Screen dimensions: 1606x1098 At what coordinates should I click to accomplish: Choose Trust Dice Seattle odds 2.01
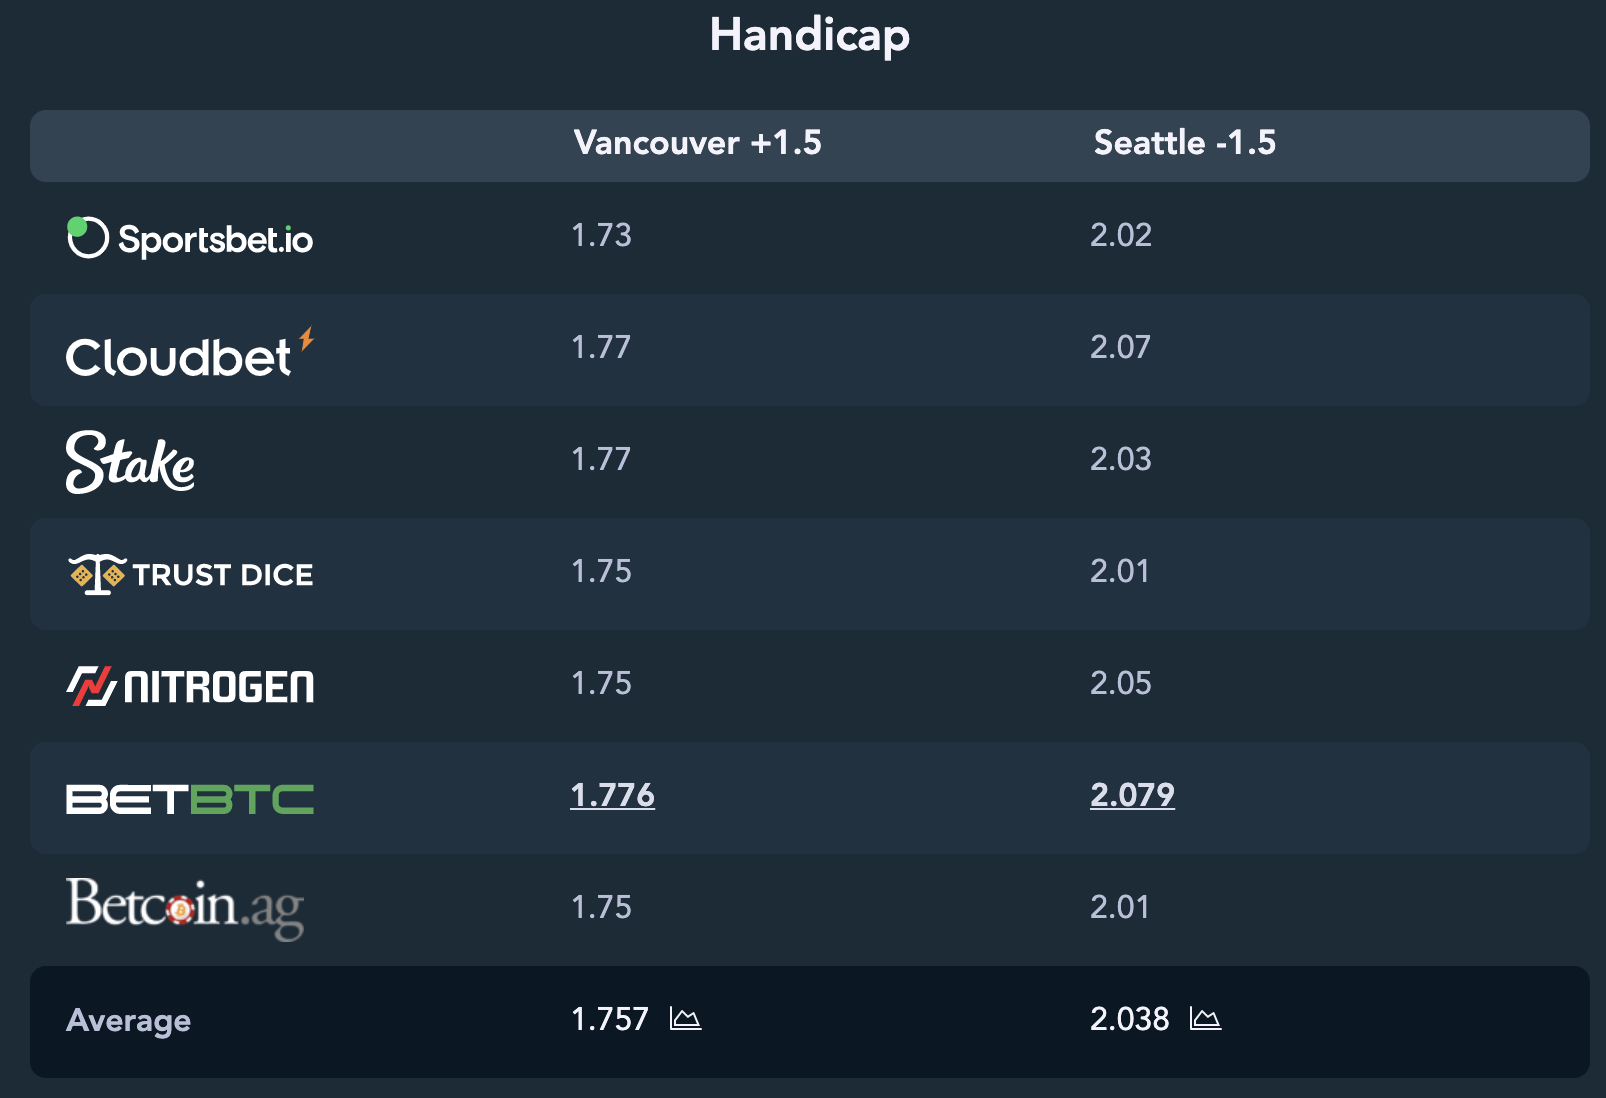pyautogui.click(x=1120, y=571)
